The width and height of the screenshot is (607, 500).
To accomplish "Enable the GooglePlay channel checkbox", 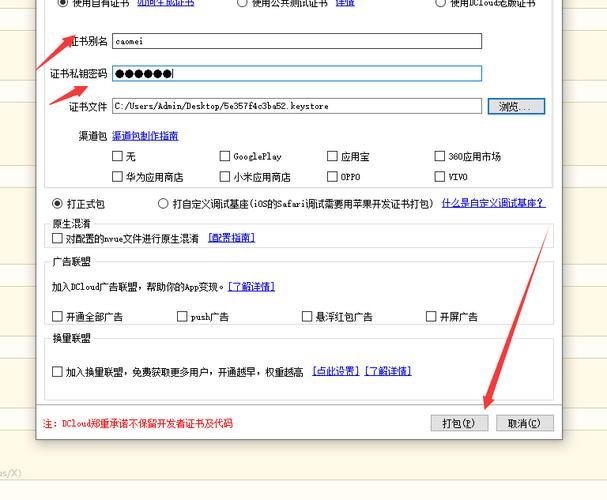I will click(x=225, y=156).
